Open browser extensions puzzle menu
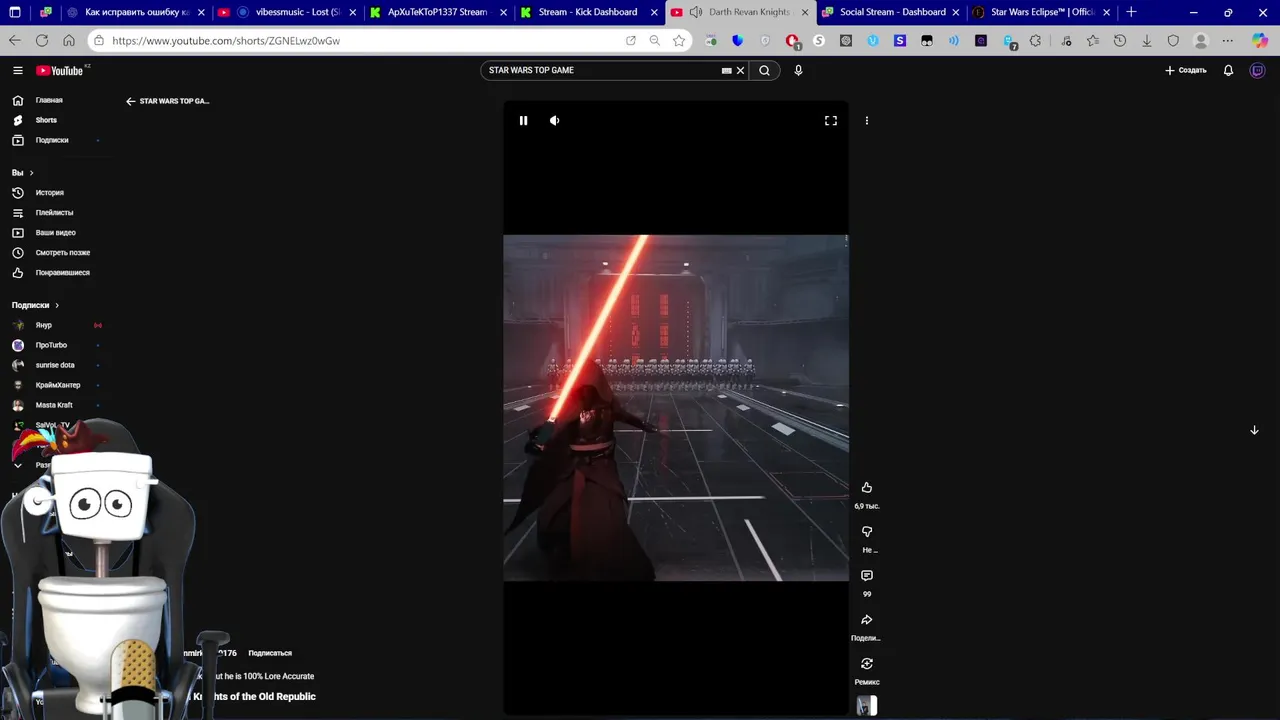 click(x=1035, y=41)
